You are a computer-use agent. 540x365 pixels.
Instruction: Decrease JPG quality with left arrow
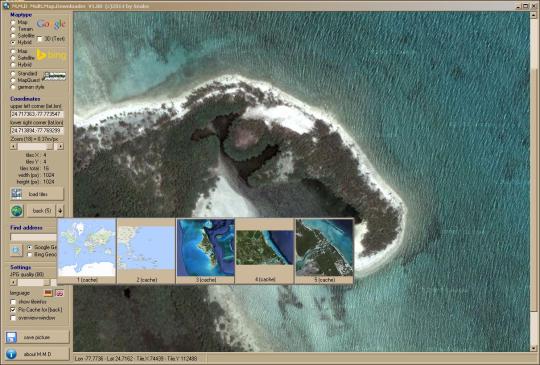(13, 282)
